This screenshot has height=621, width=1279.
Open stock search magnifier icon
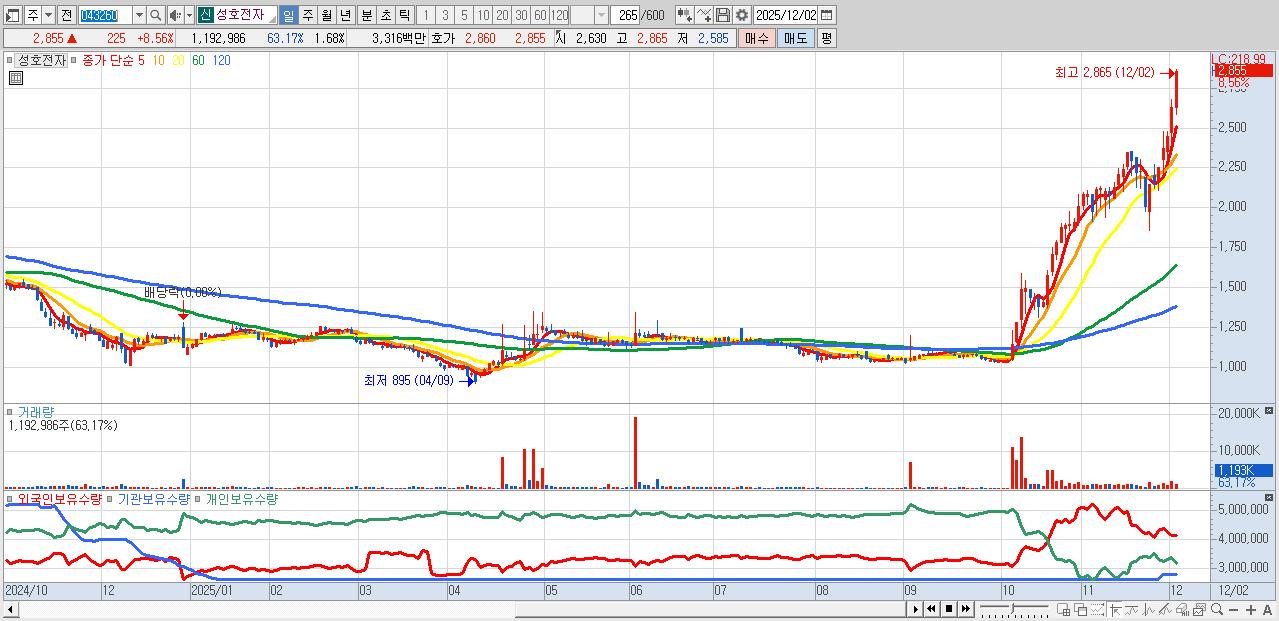pyautogui.click(x=156, y=15)
